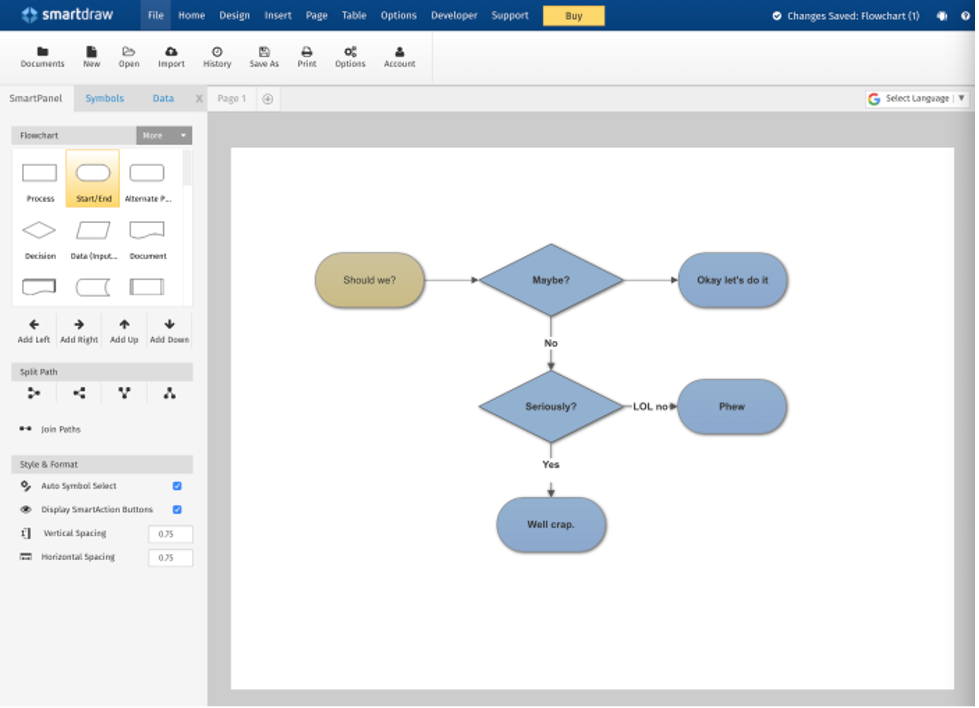979x708 pixels.
Task: Click the 'LOL no' connector label
Action: coord(650,407)
